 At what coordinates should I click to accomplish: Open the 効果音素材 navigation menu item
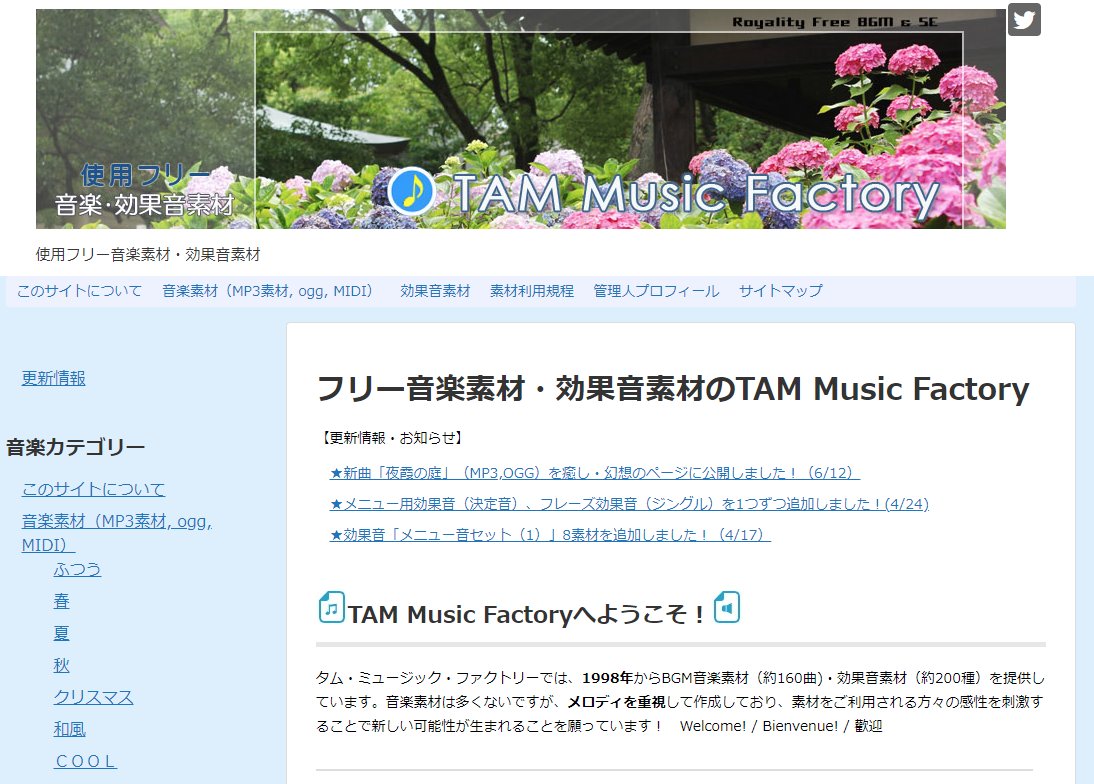(433, 291)
